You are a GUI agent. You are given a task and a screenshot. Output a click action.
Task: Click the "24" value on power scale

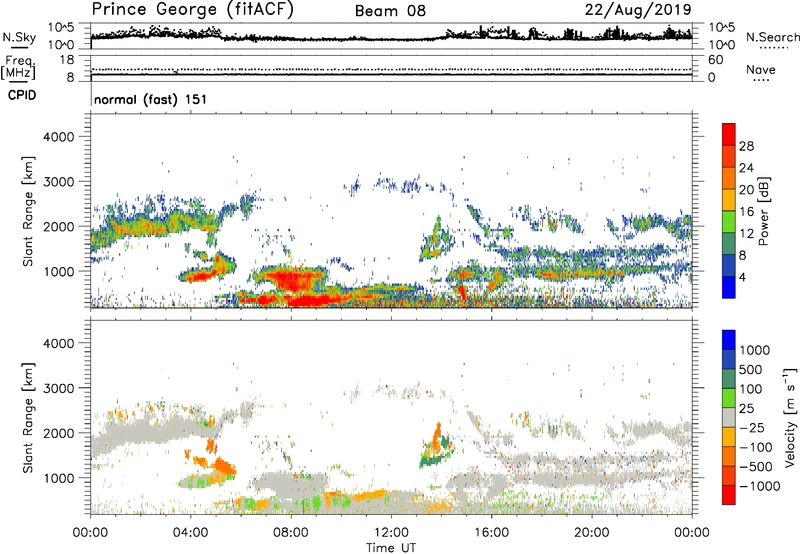(746, 168)
